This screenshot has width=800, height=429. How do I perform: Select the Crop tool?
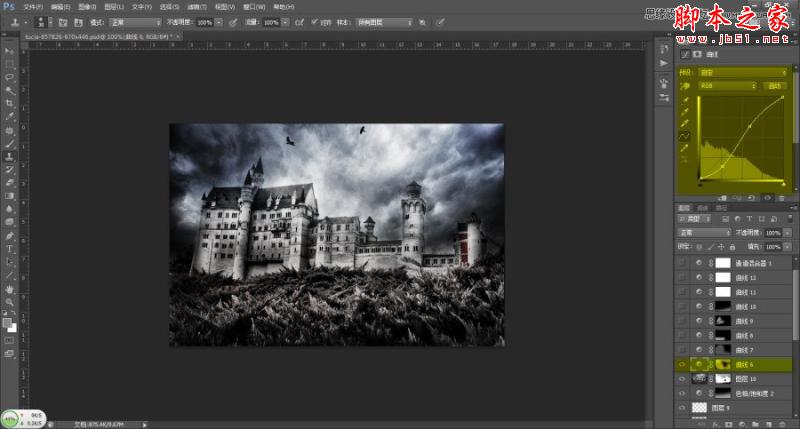[9, 104]
